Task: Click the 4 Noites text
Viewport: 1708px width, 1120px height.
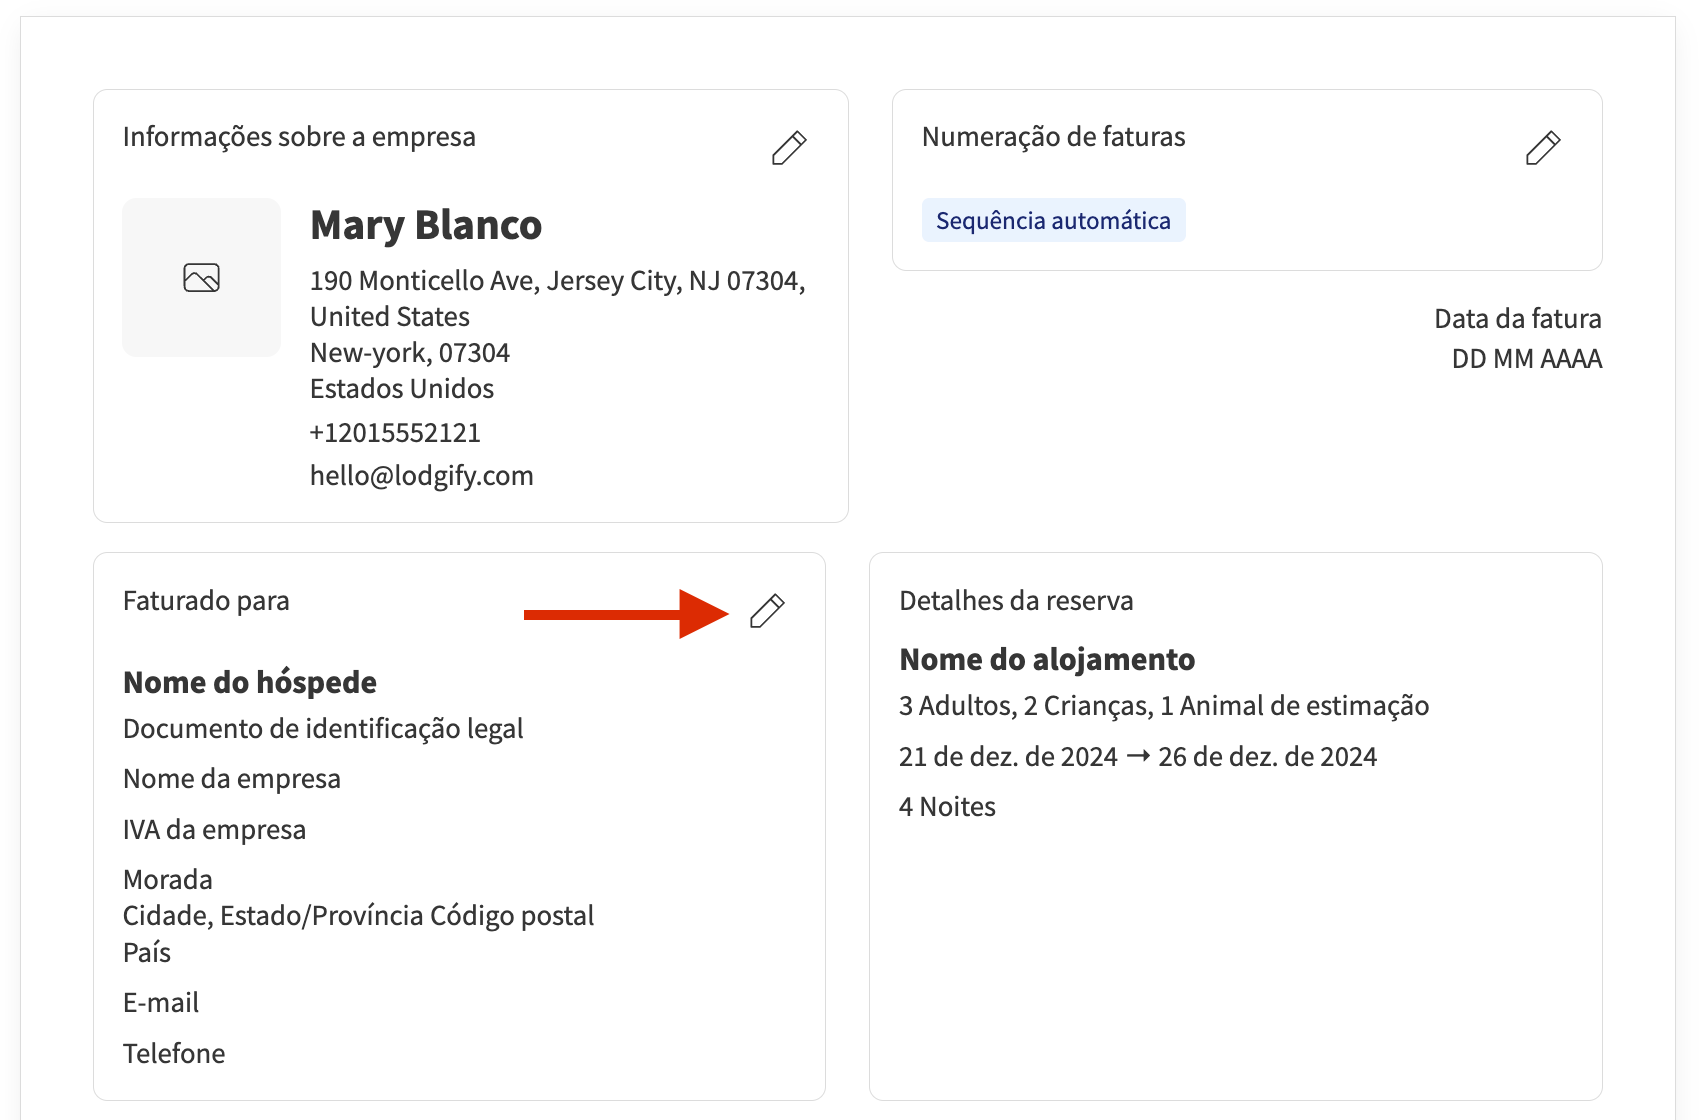Action: 947,807
